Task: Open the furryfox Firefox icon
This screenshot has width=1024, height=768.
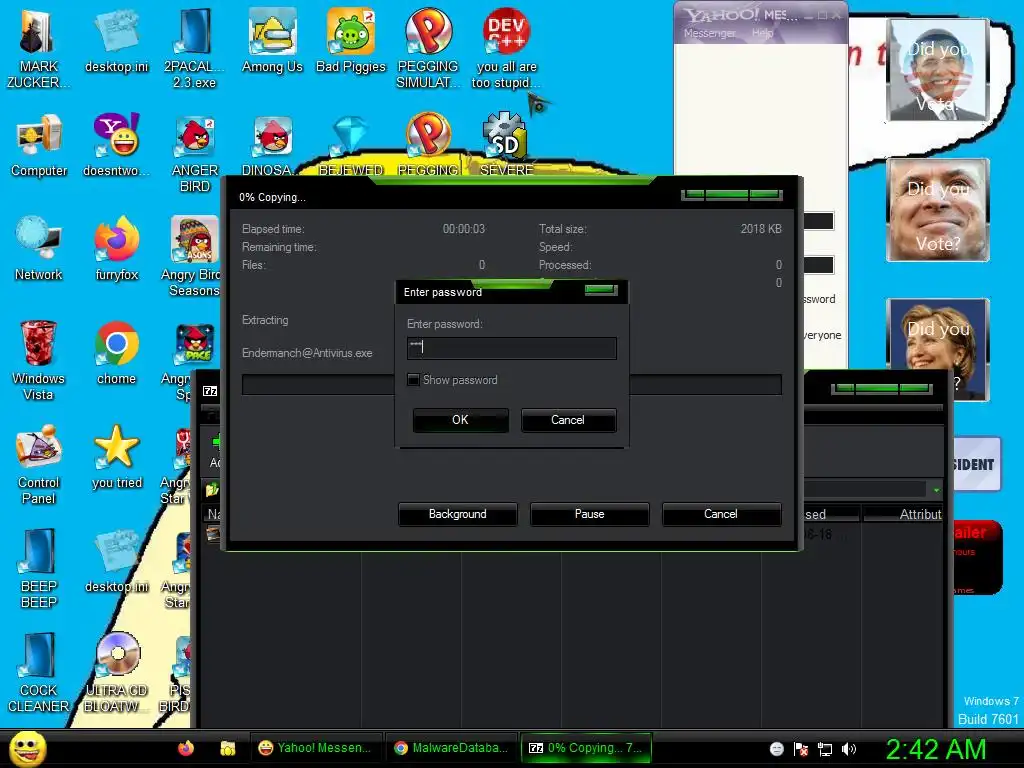Action: 116,249
